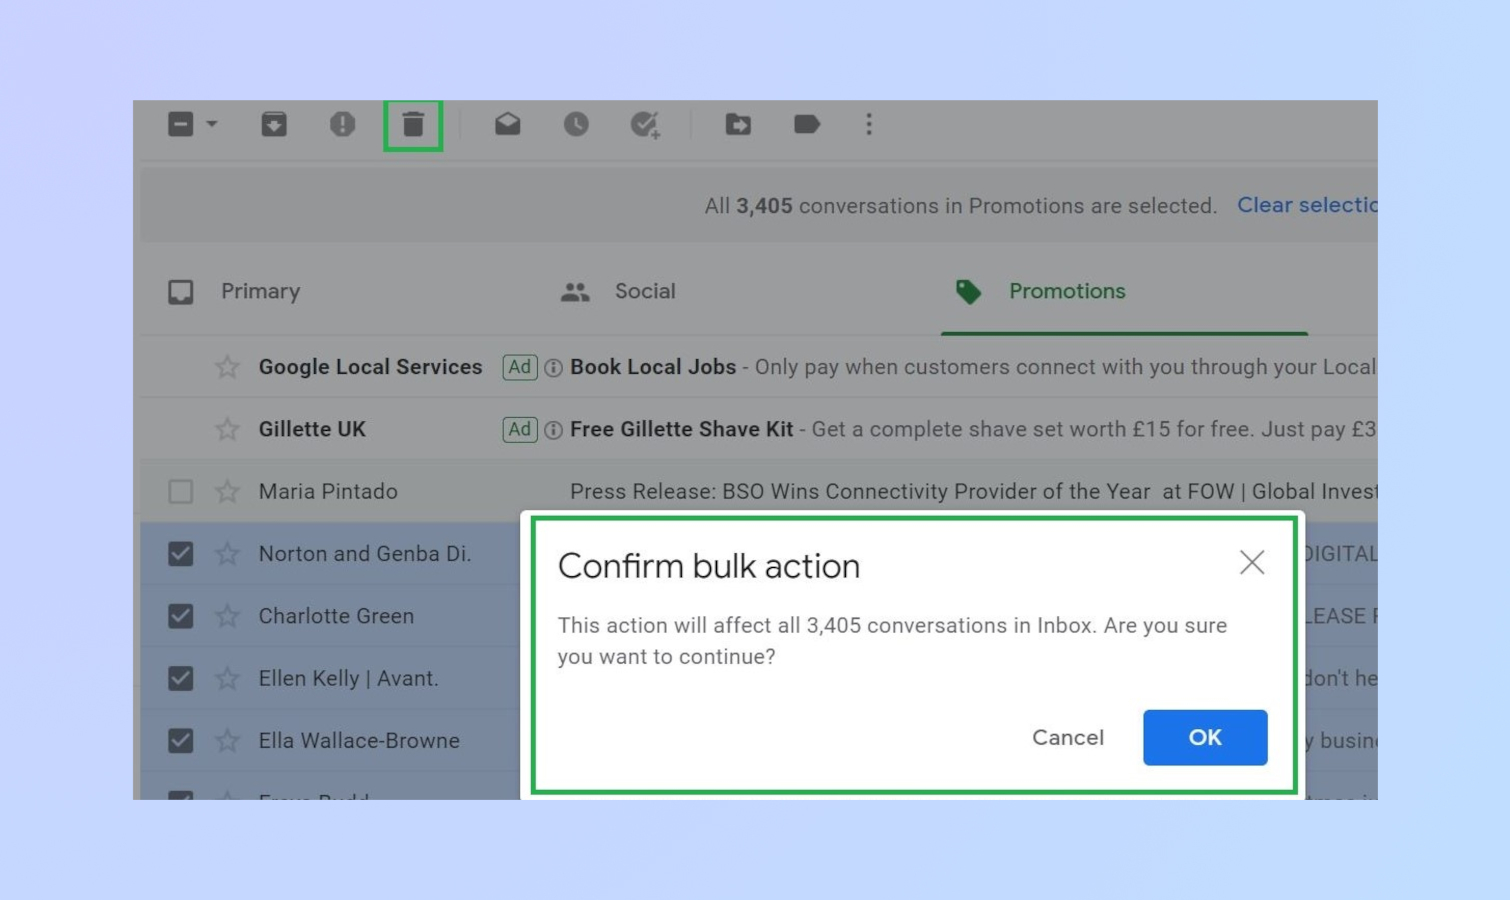
Task: Uncheck Norton and Genba Di. conversation
Action: (x=181, y=553)
